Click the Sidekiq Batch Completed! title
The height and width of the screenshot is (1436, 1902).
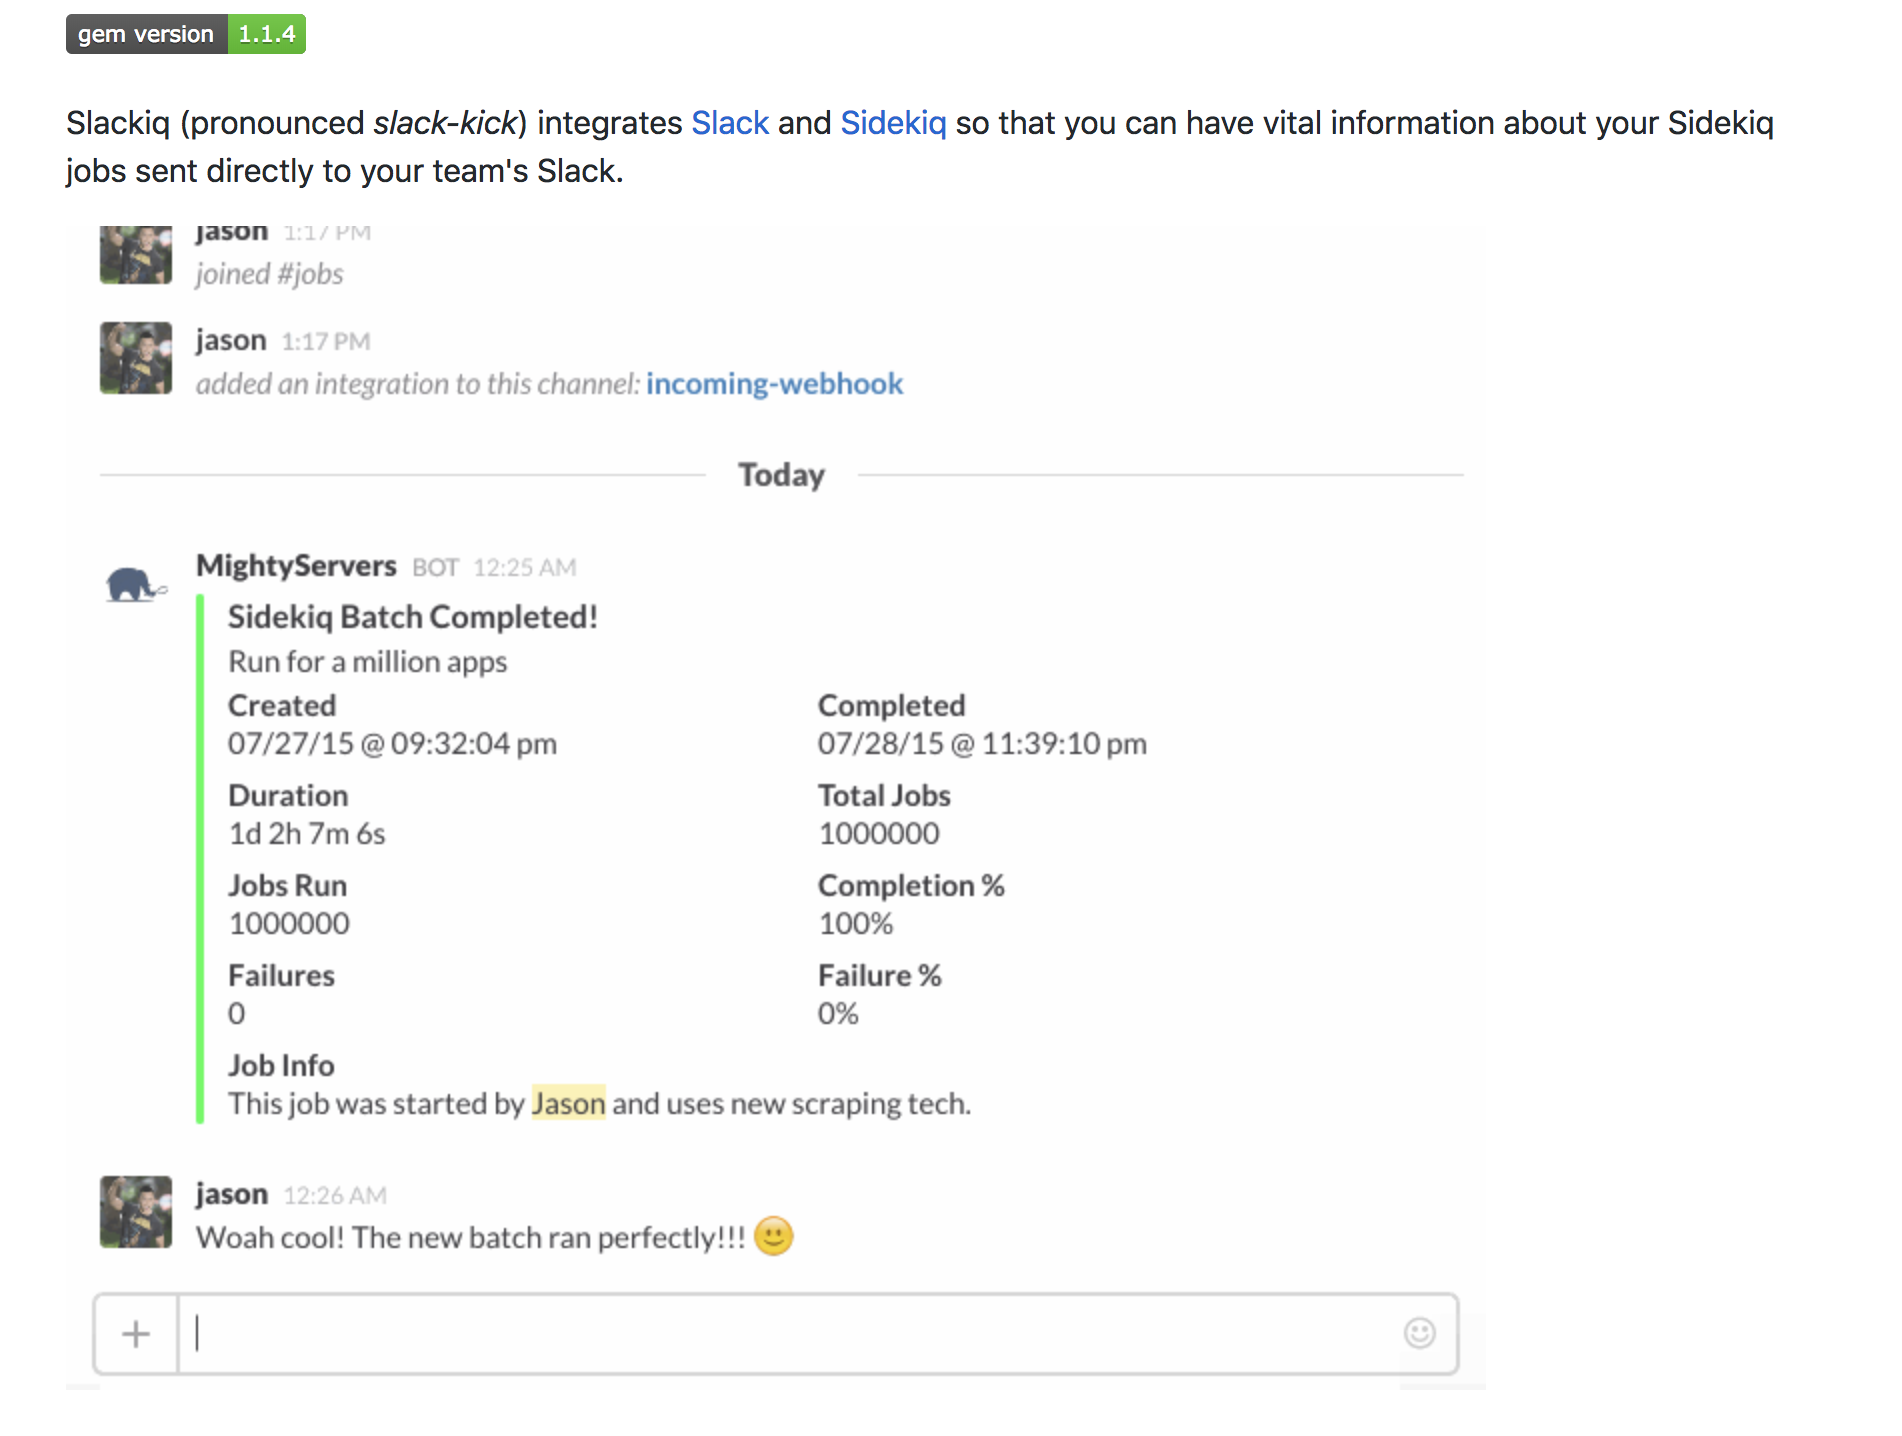pos(412,617)
